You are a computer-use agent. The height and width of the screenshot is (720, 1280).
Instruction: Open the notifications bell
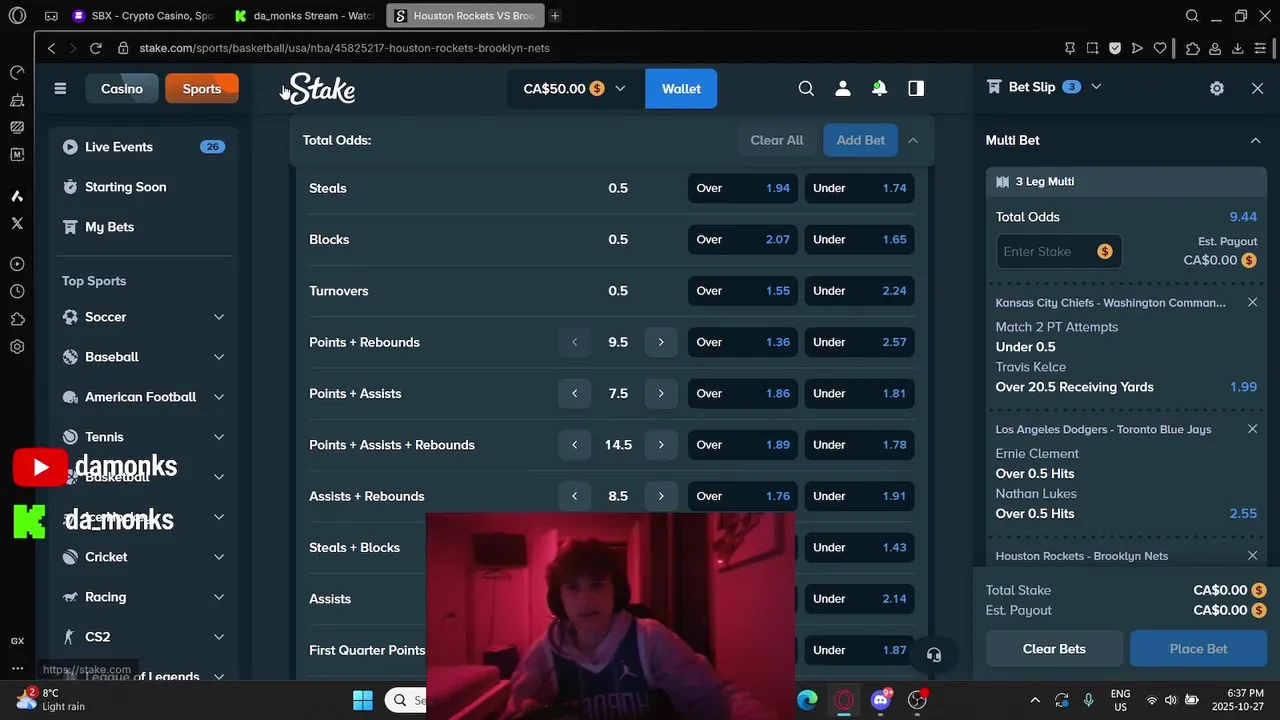point(879,88)
